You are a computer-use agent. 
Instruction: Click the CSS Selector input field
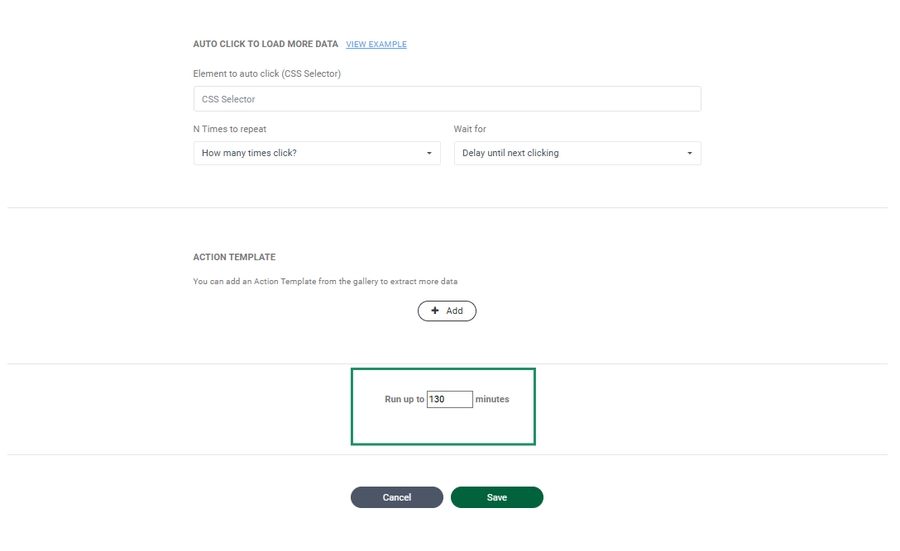tap(446, 99)
